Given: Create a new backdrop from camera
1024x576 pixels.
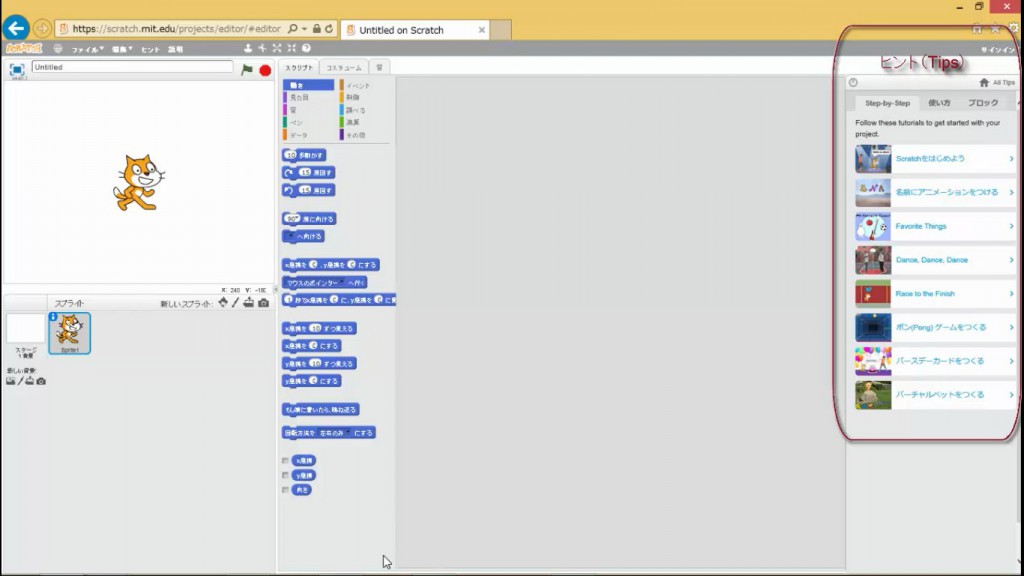Looking at the screenshot, I should [41, 381].
